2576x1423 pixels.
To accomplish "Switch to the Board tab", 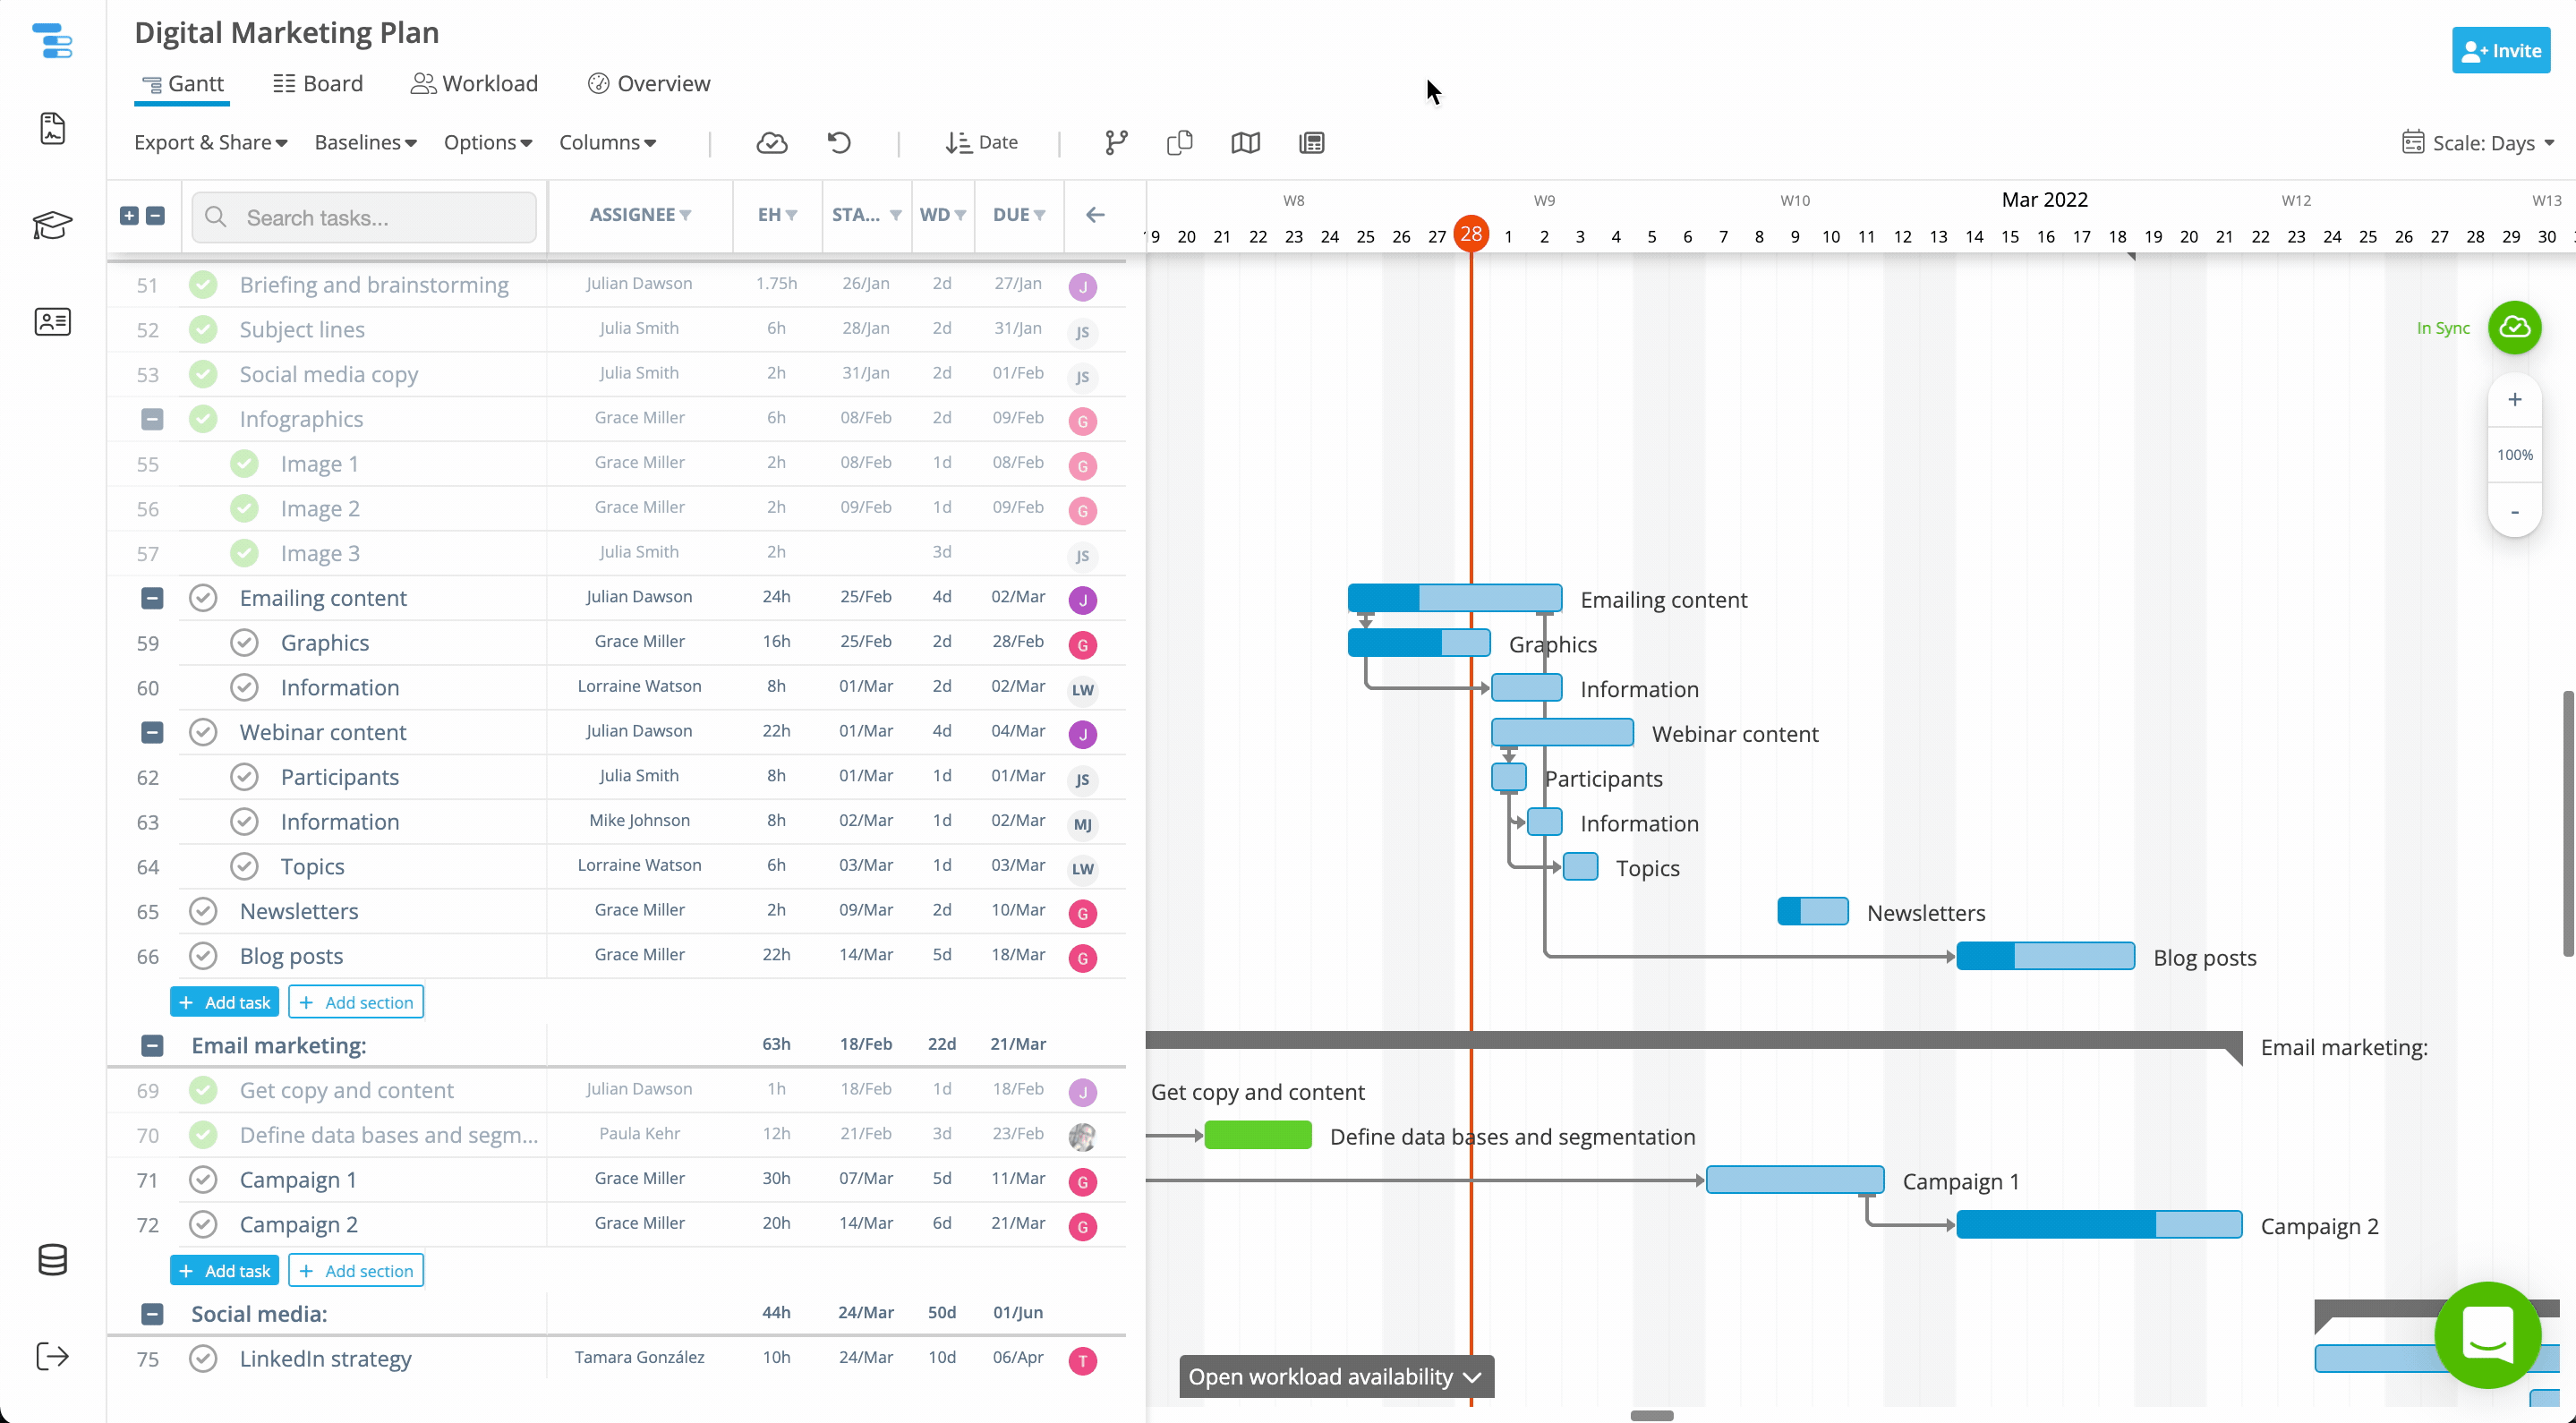I will pos(317,83).
